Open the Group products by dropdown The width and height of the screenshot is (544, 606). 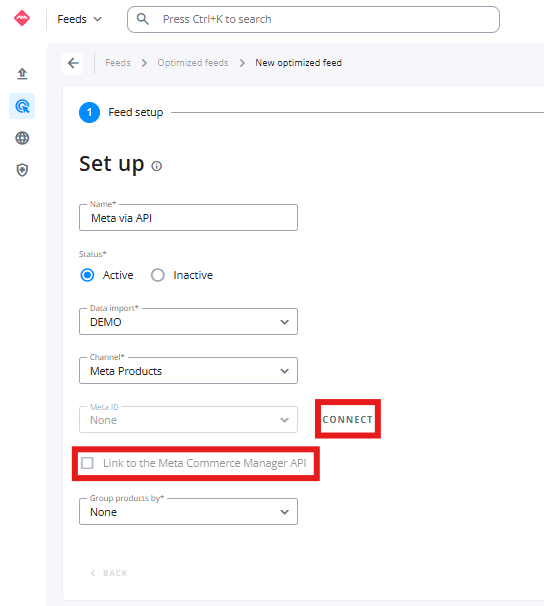pyautogui.click(x=188, y=512)
